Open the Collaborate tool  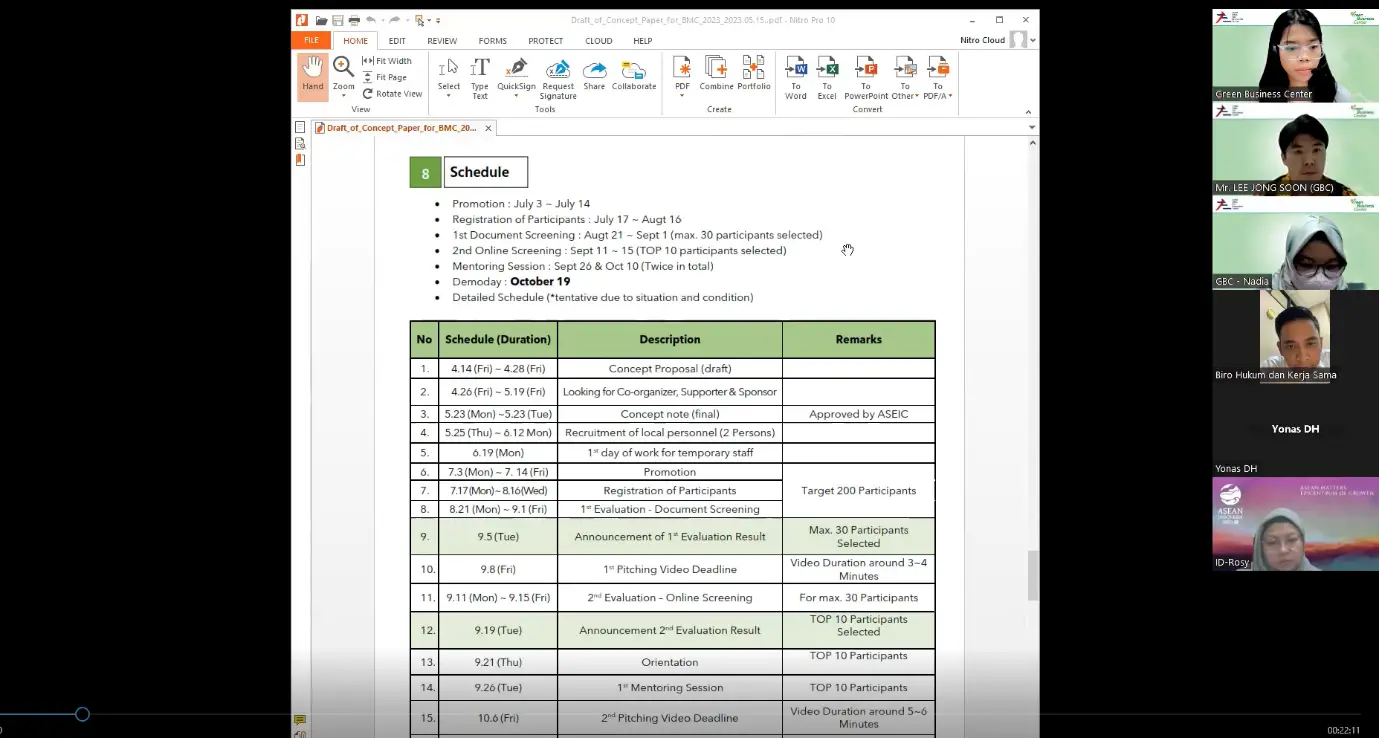(x=634, y=75)
